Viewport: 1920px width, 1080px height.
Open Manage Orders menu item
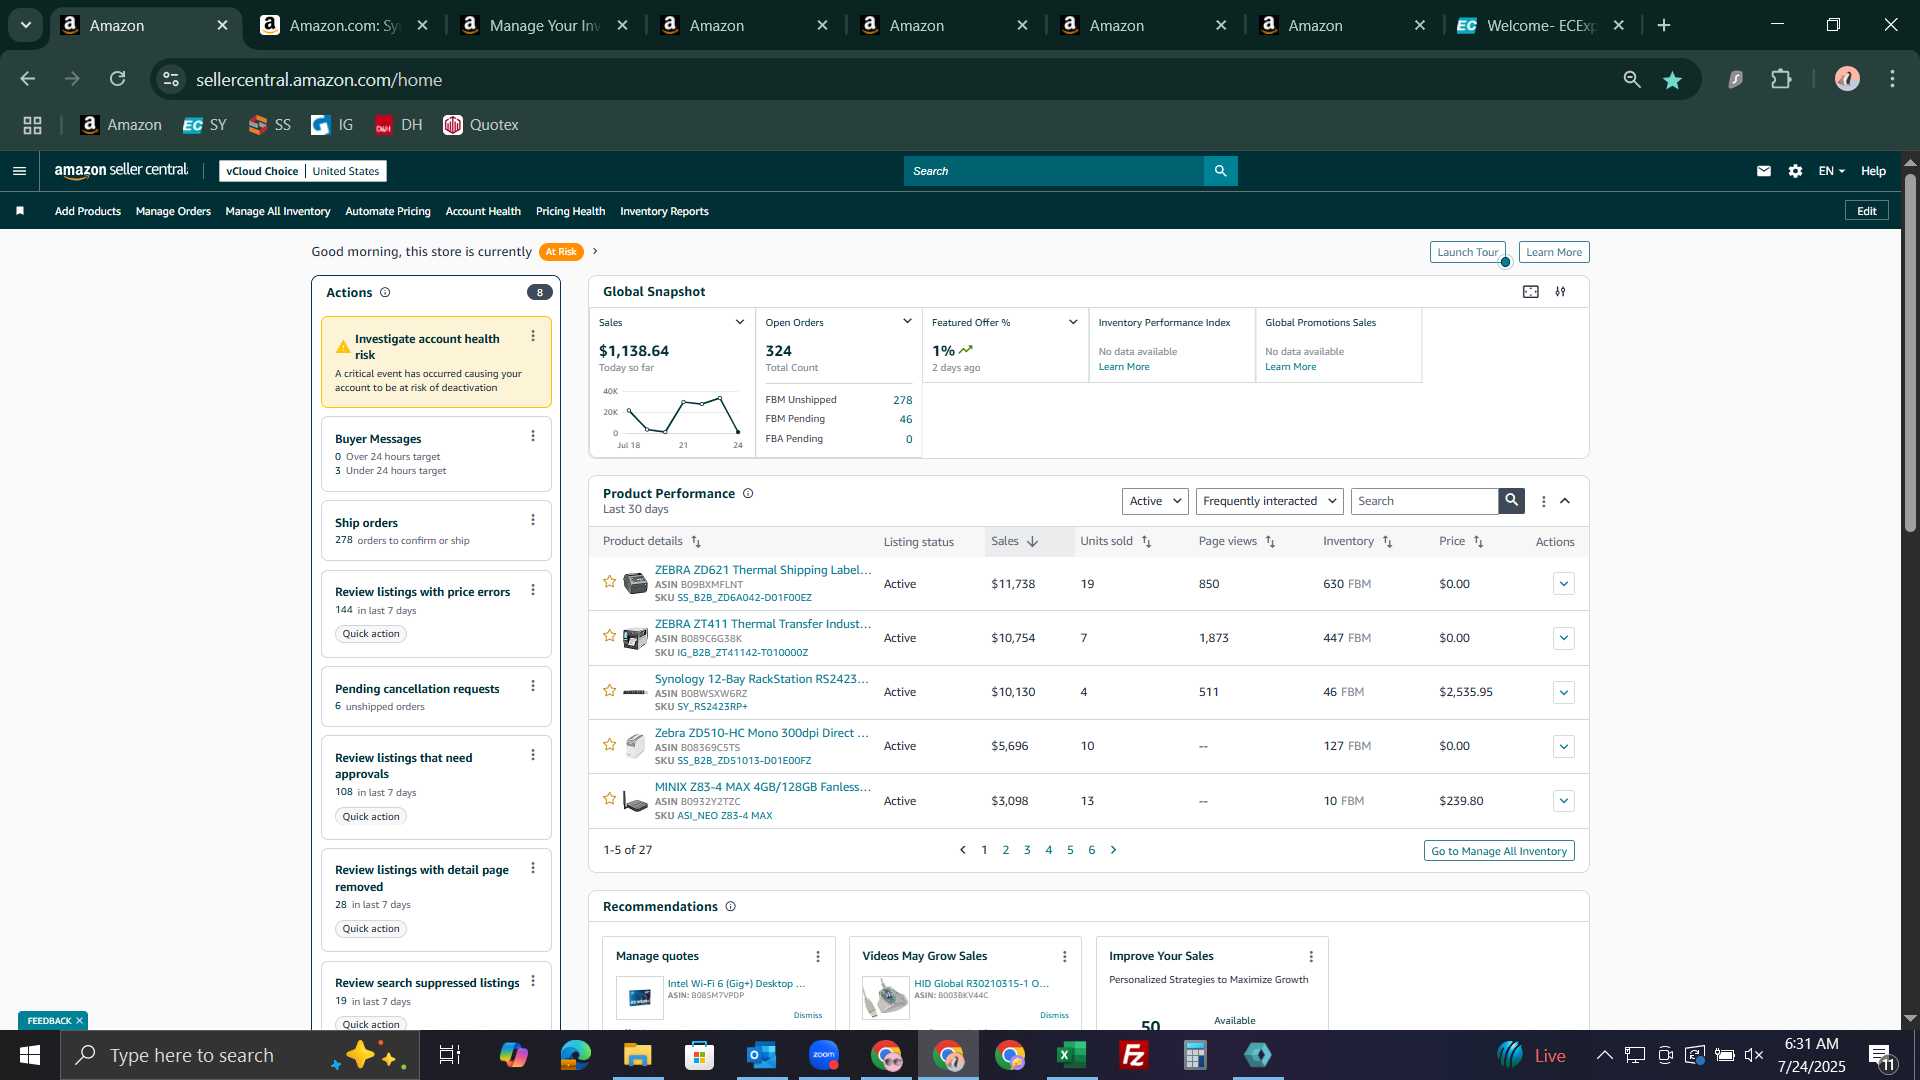pyautogui.click(x=173, y=211)
